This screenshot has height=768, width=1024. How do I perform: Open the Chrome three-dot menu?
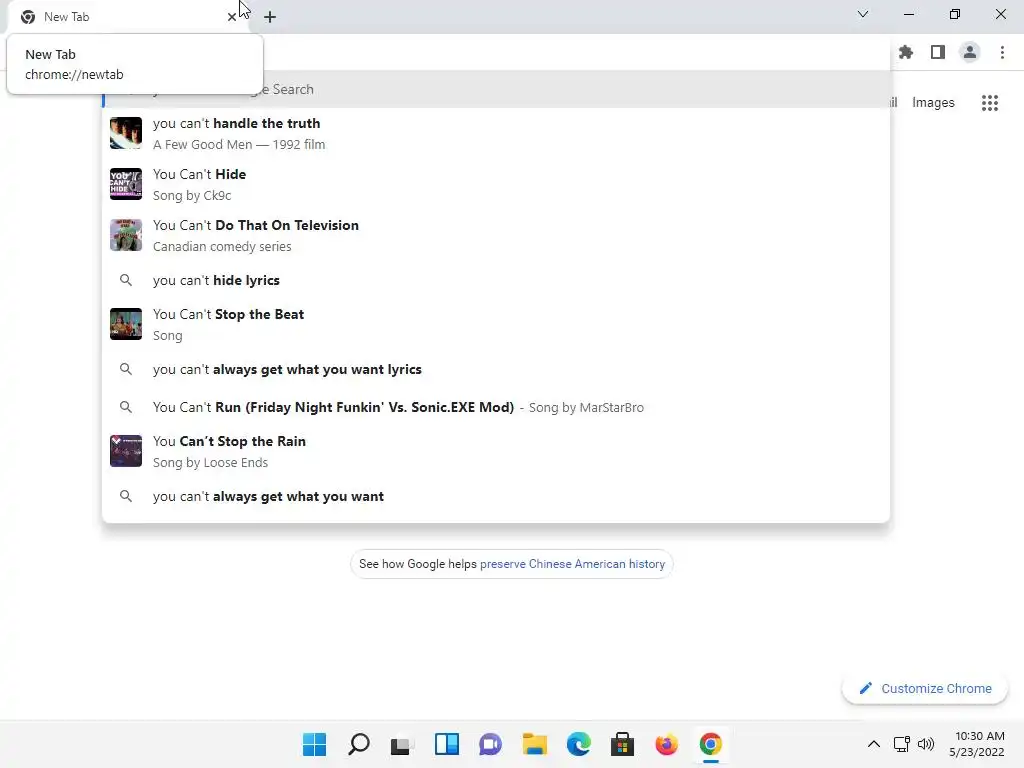[1002, 52]
